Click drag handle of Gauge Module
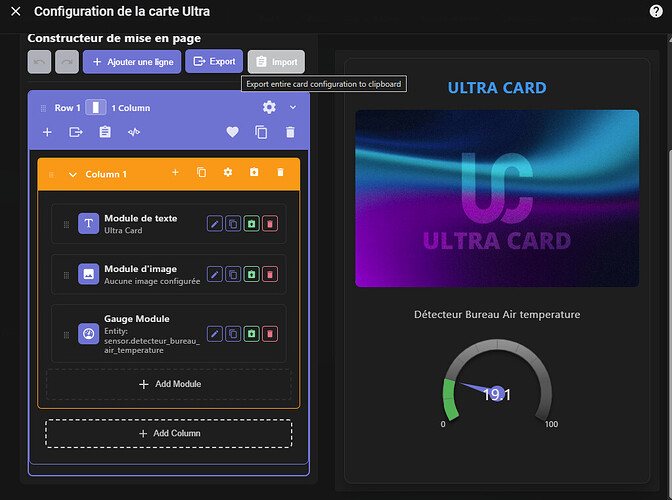Image resolution: width=672 pixels, height=500 pixels. (x=66, y=335)
